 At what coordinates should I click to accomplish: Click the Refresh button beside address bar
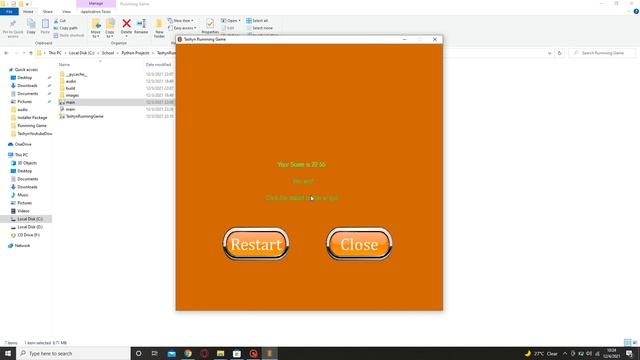coord(560,53)
